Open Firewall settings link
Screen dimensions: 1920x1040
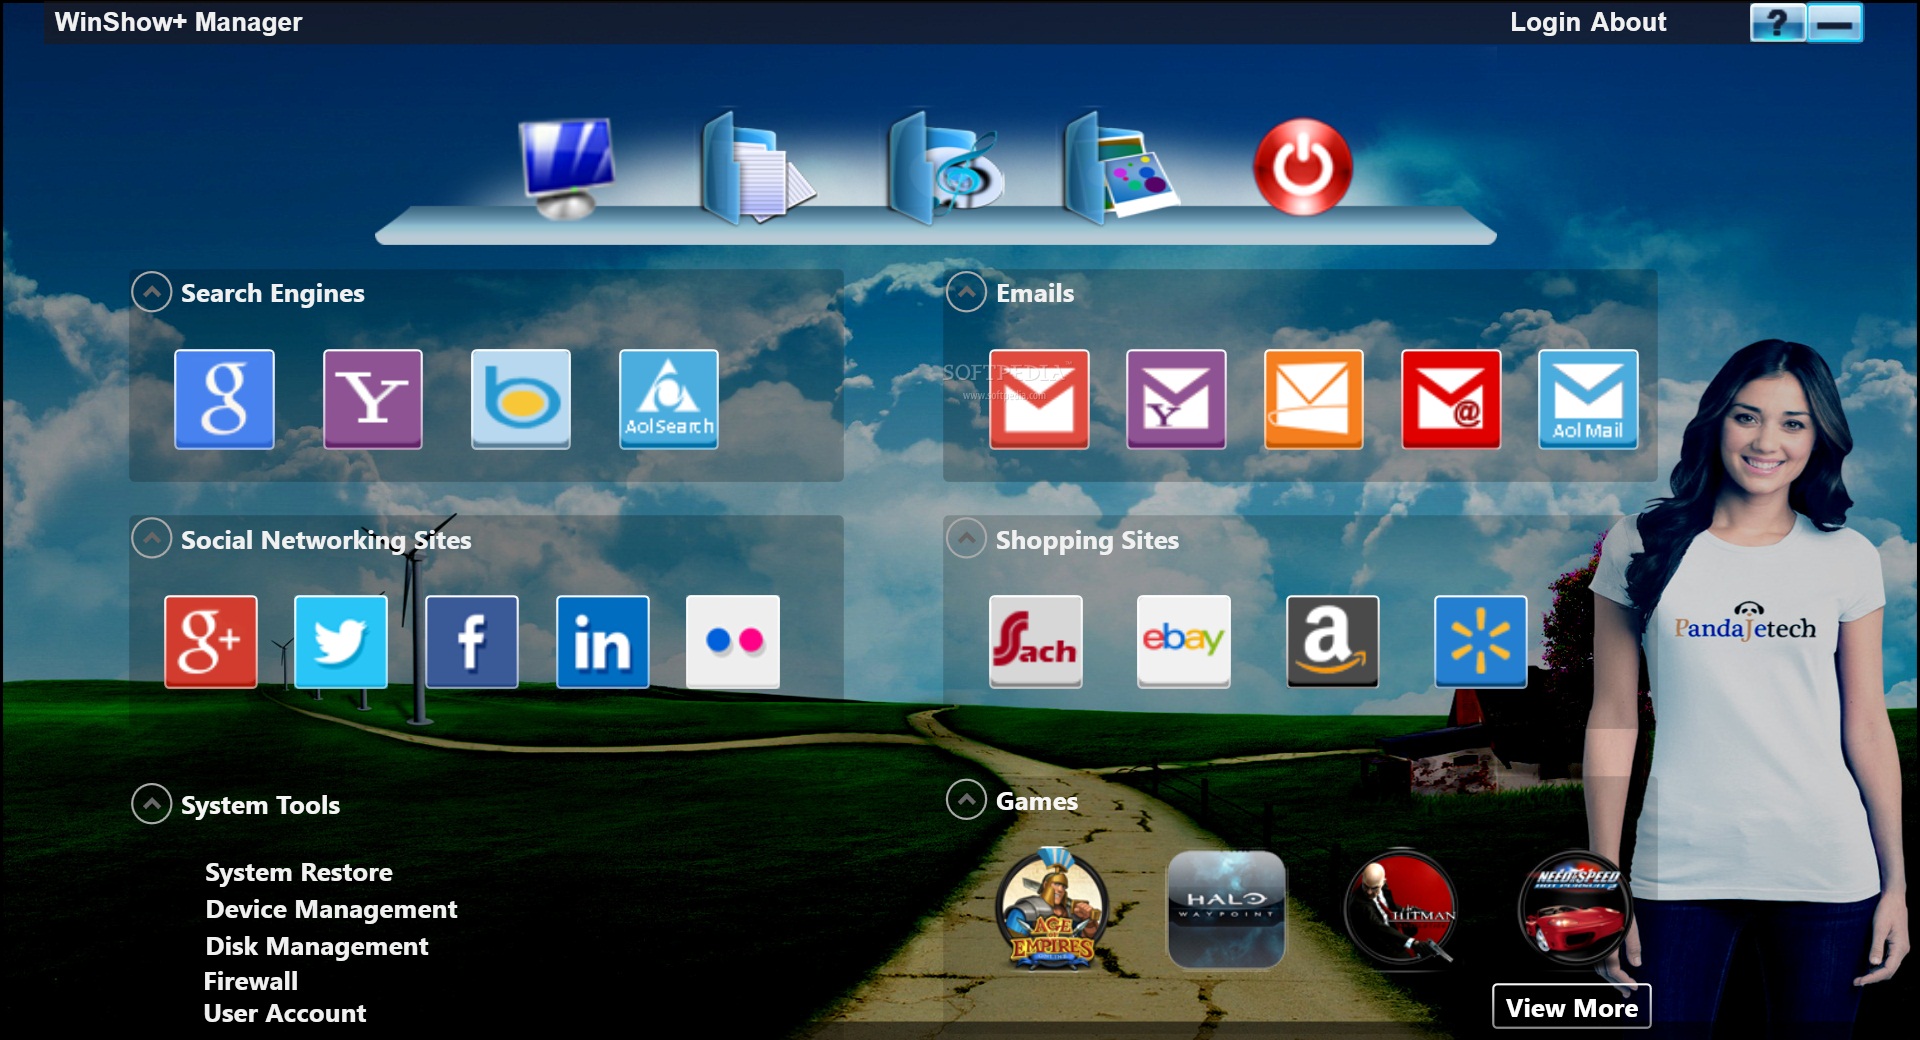pyautogui.click(x=251, y=981)
